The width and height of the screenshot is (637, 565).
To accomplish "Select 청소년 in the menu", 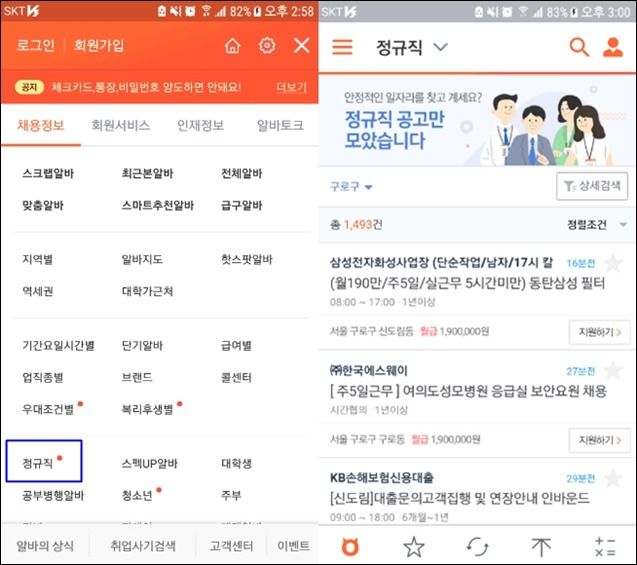I will (137, 495).
